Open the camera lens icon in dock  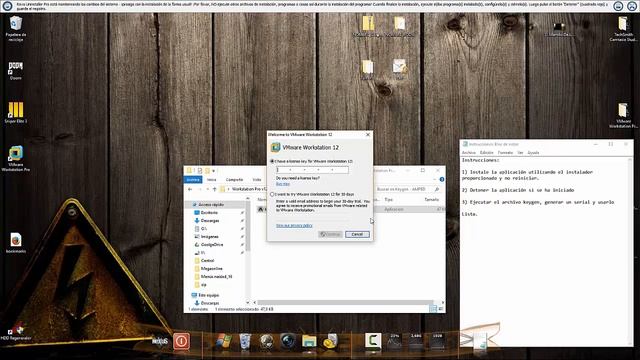(288, 341)
